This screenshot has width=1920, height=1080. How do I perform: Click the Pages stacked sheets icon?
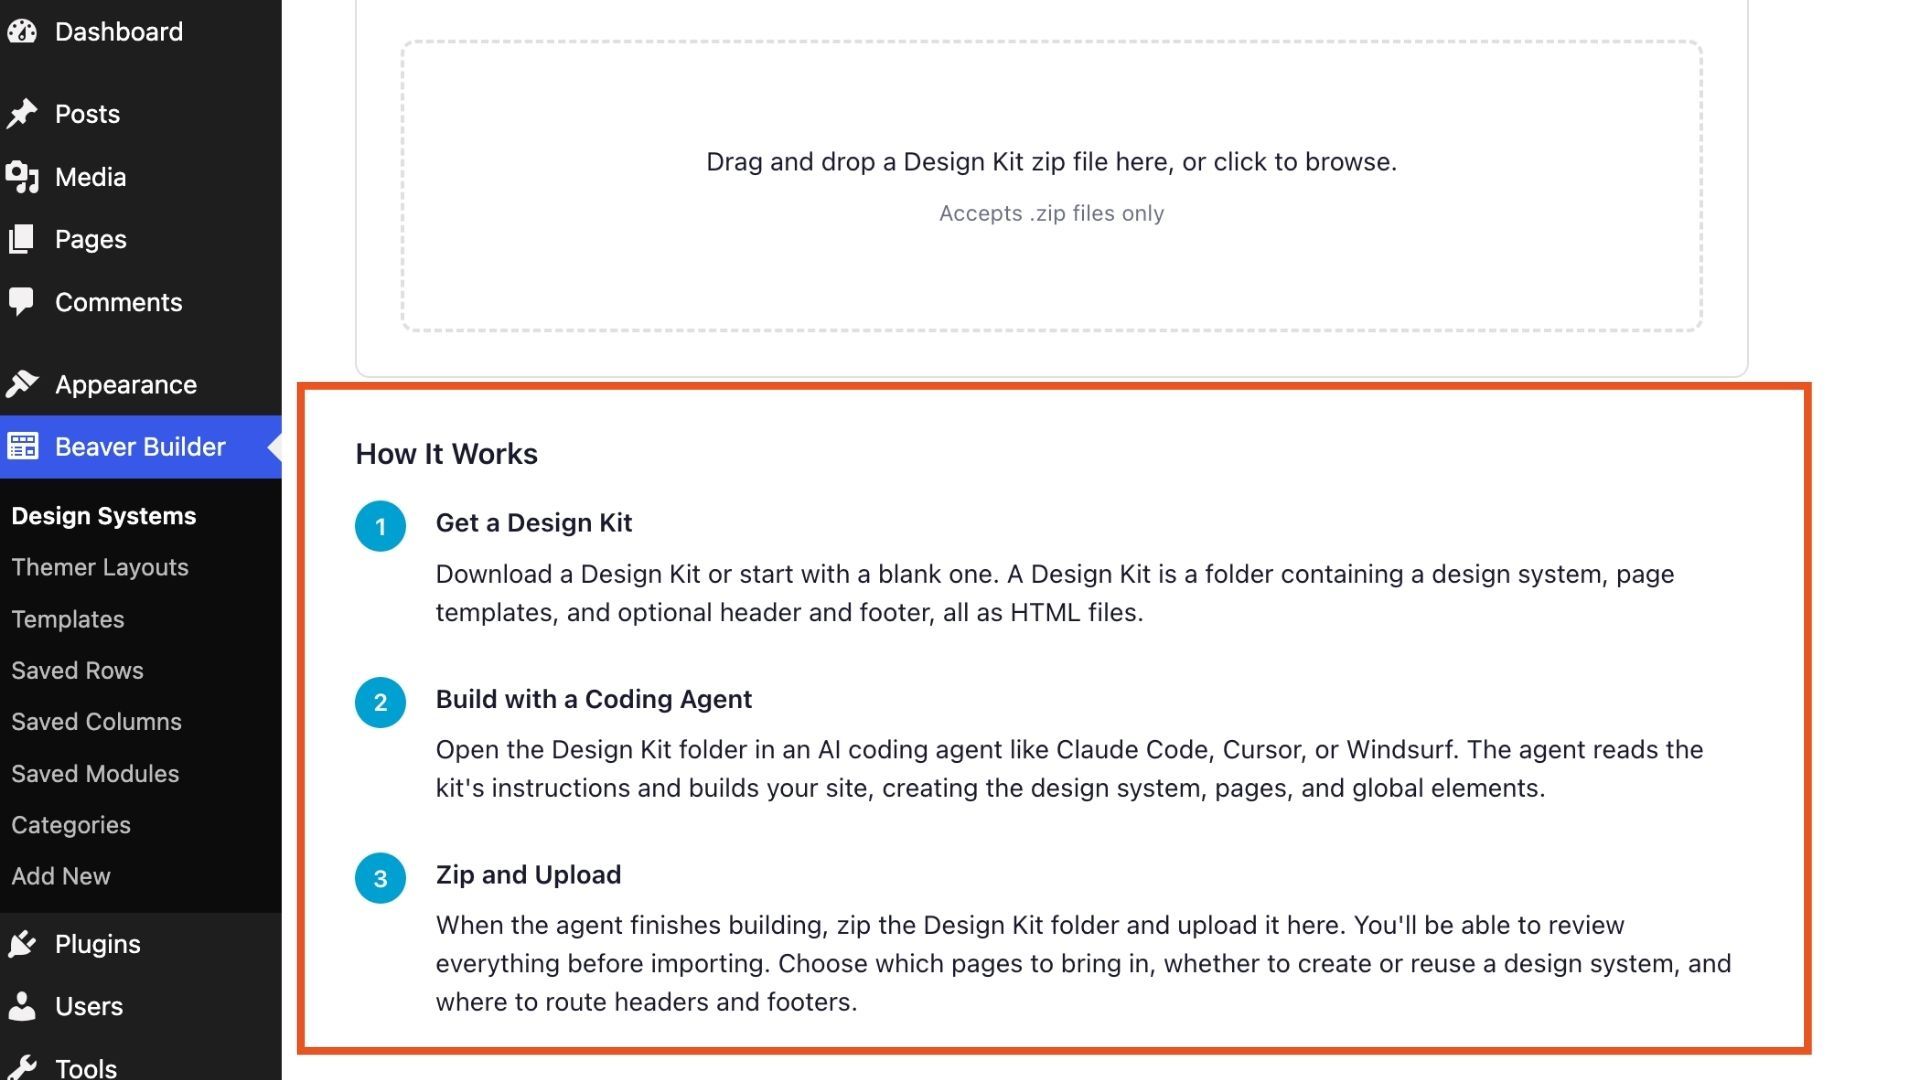(21, 239)
